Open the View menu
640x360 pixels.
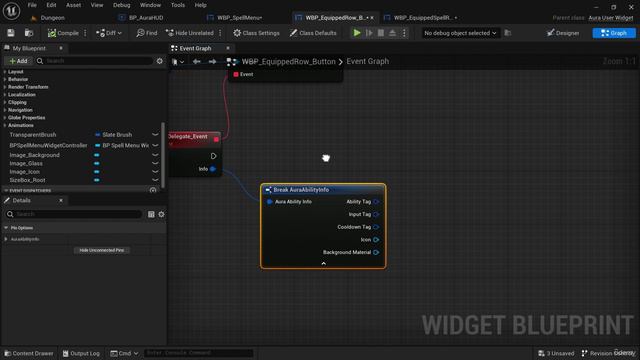coord(97,5)
